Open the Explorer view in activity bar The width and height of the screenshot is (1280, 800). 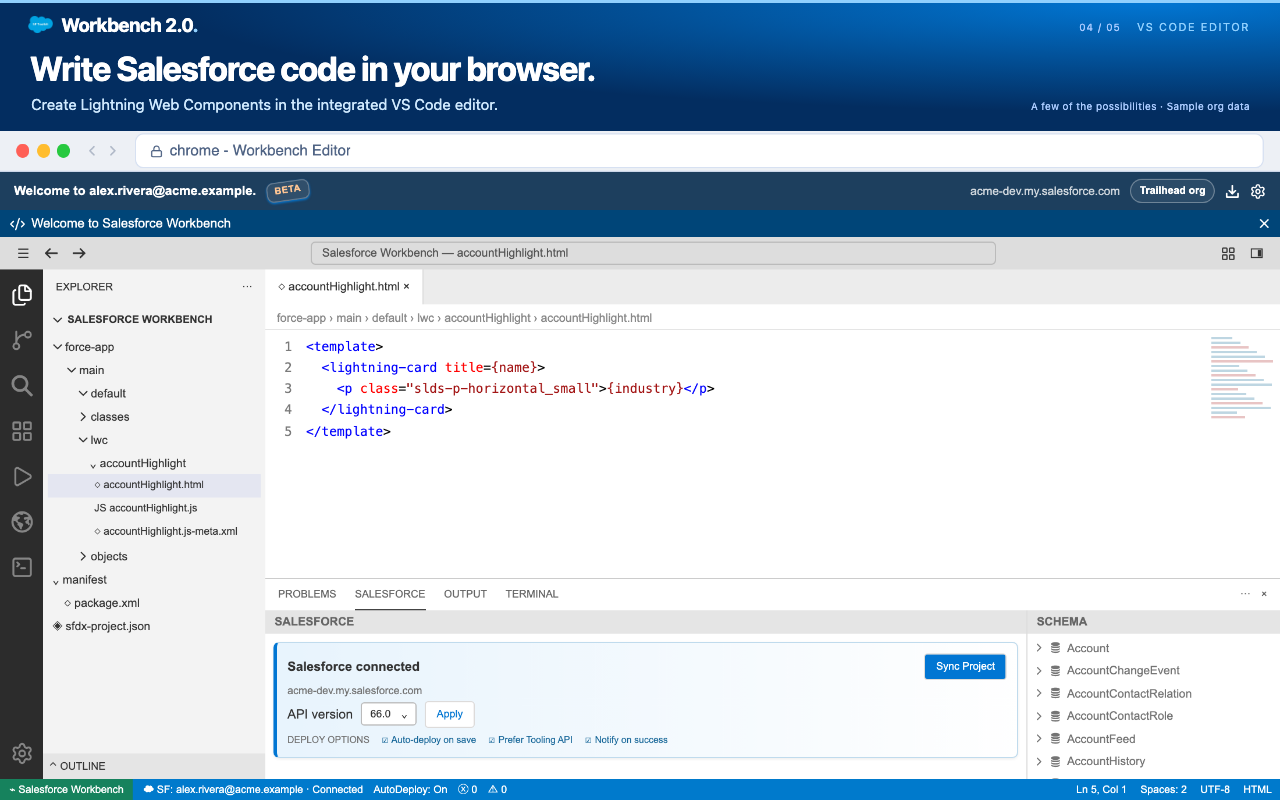click(x=21, y=294)
